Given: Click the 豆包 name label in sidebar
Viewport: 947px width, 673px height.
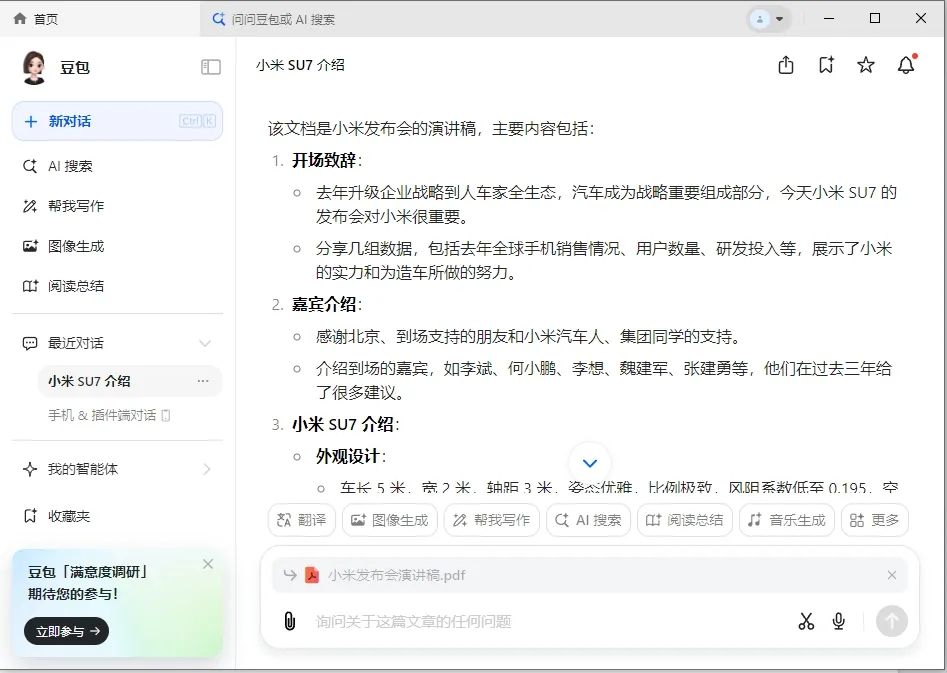Looking at the screenshot, I should coord(75,68).
